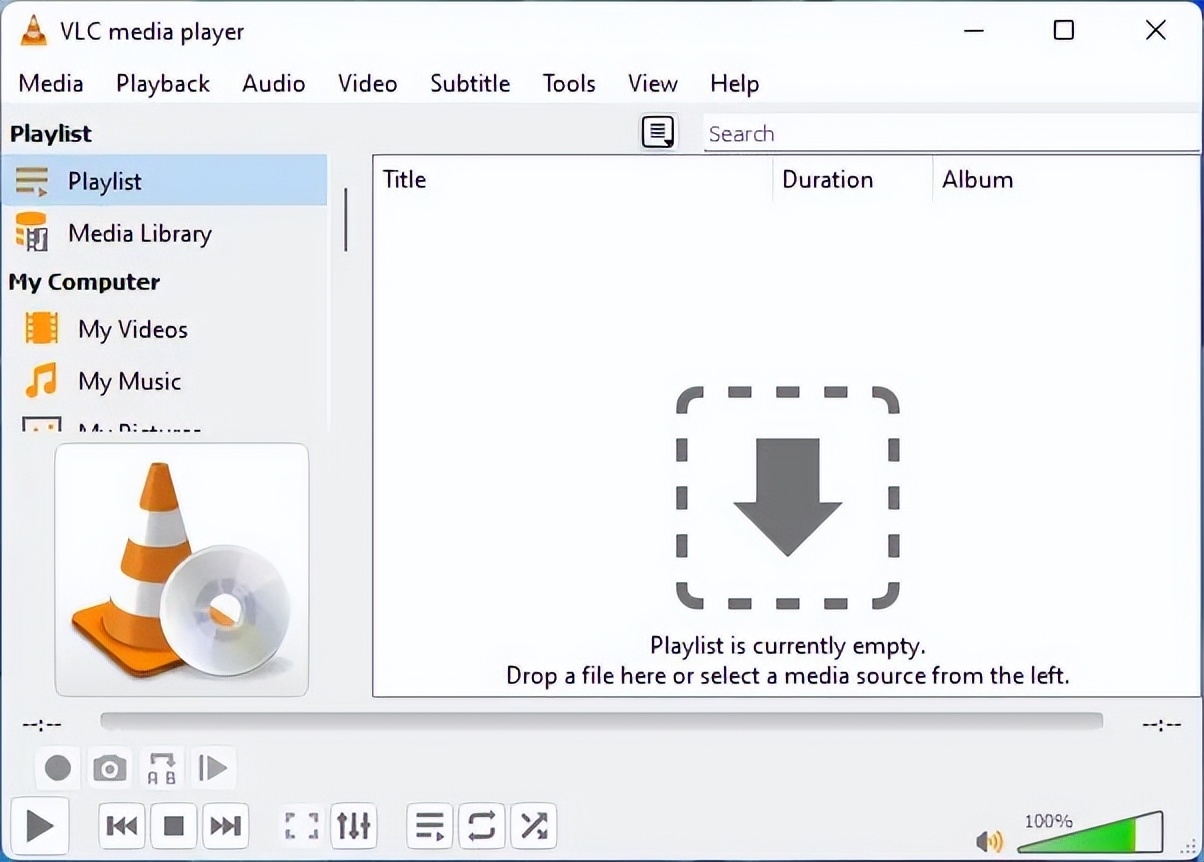Select Media Library in the sidebar

pyautogui.click(x=139, y=233)
